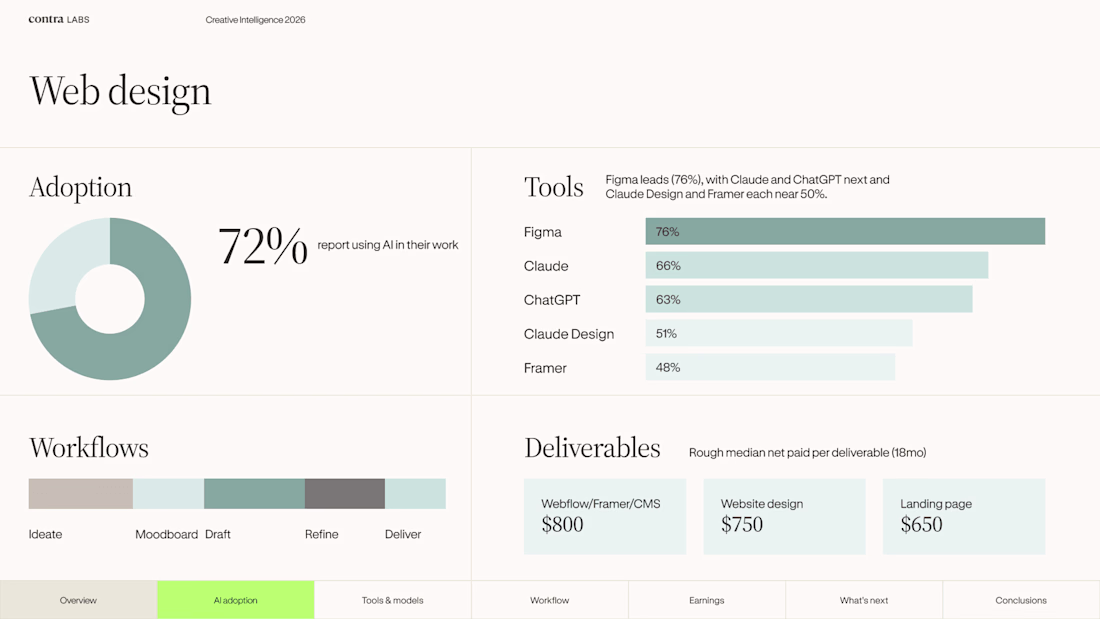Click the Moodboard label under Workflows

point(166,534)
